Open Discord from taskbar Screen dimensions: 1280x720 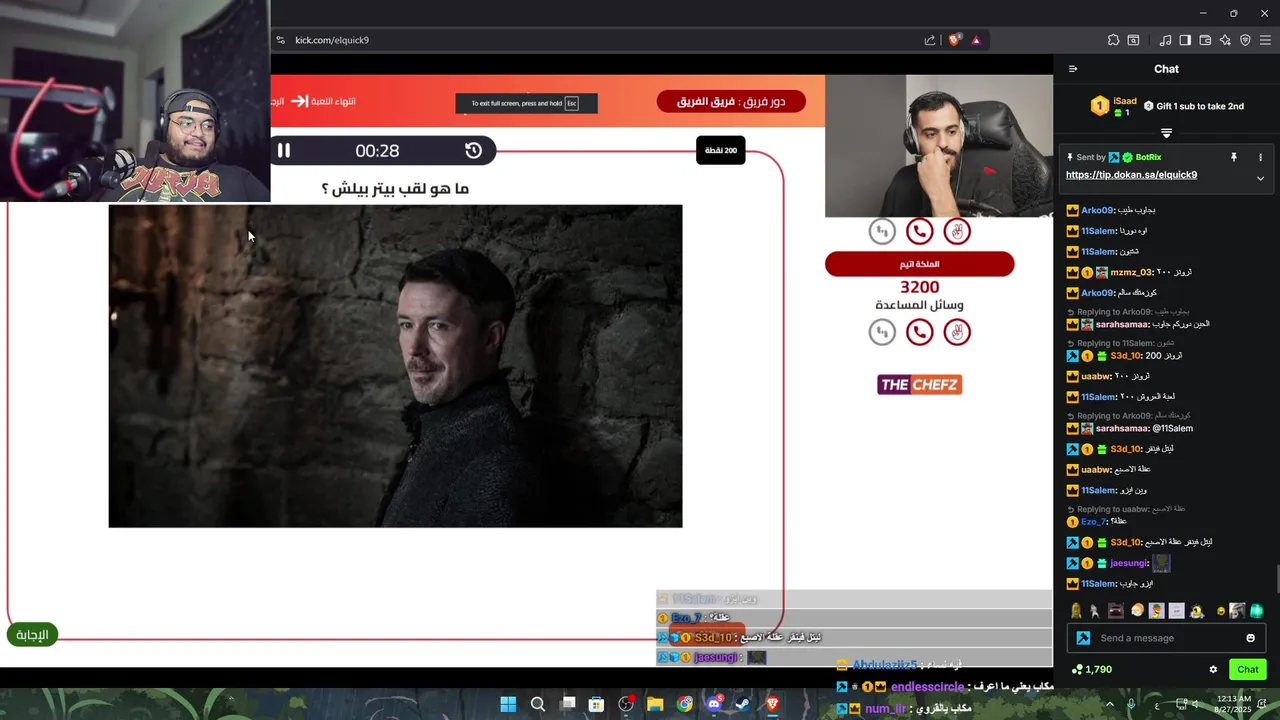point(714,704)
